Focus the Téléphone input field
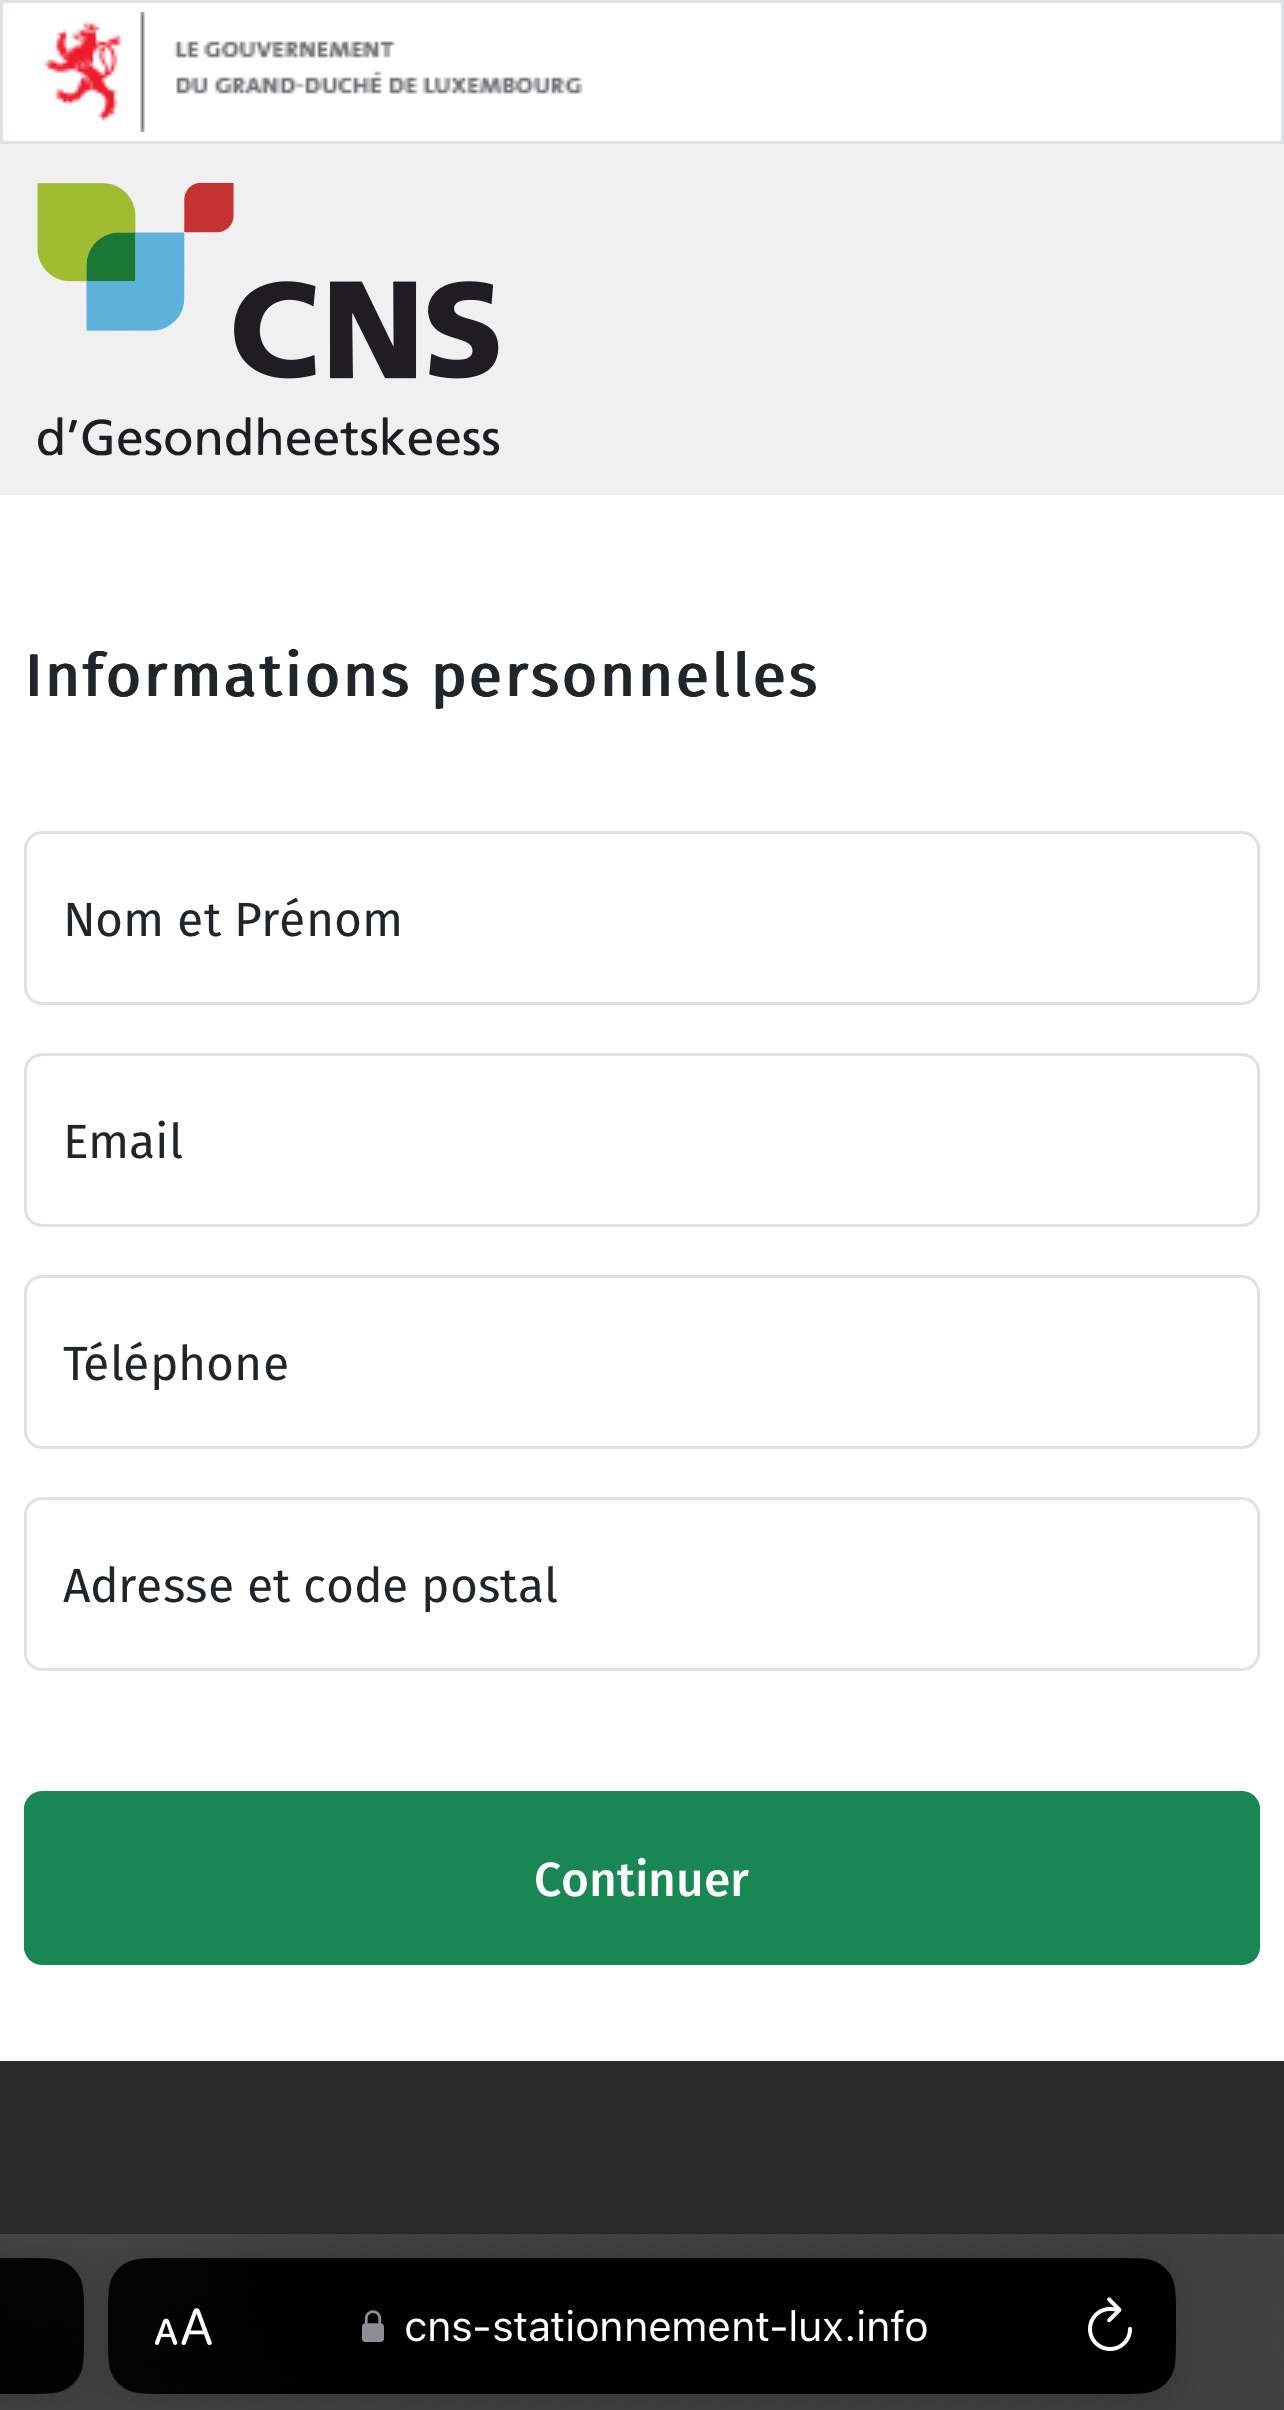Viewport: 1284px width, 2410px height. [x=641, y=1362]
